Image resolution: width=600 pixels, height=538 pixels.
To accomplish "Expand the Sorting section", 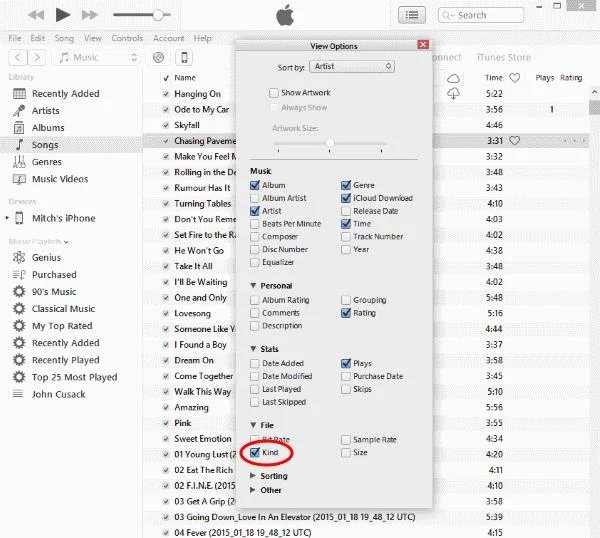I will (253, 476).
